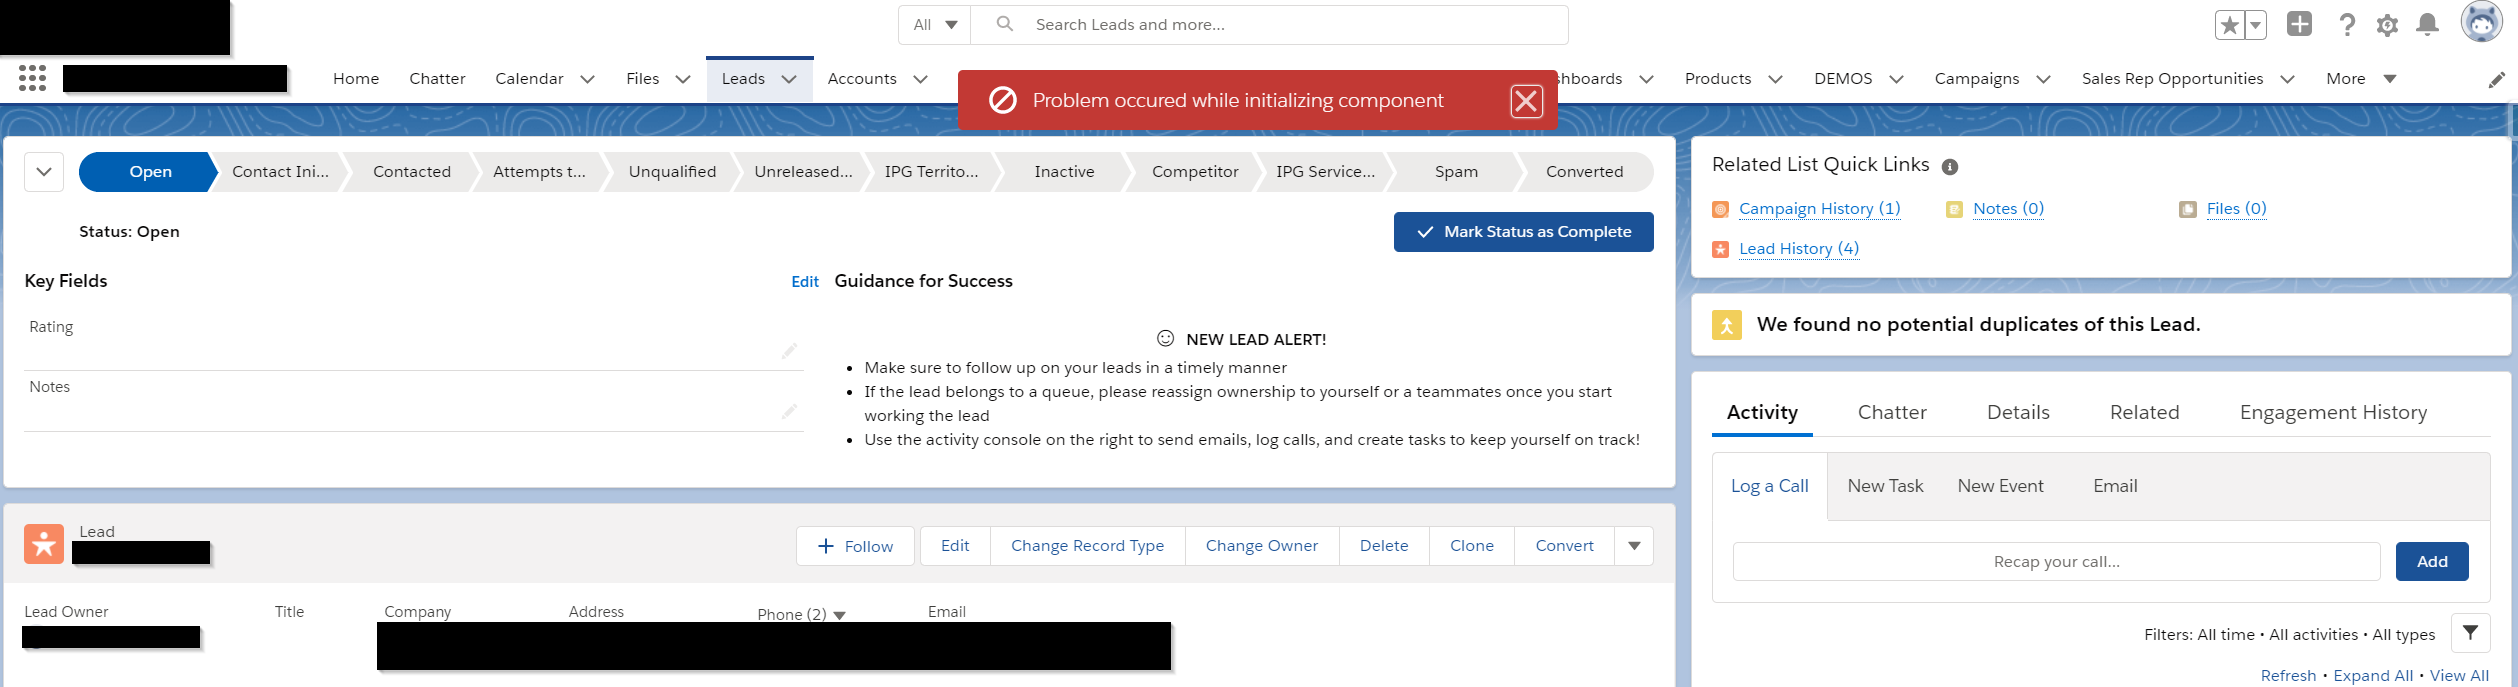The height and width of the screenshot is (687, 2518).
Task: Click the pencil icon to edit navigation
Action: (2497, 79)
